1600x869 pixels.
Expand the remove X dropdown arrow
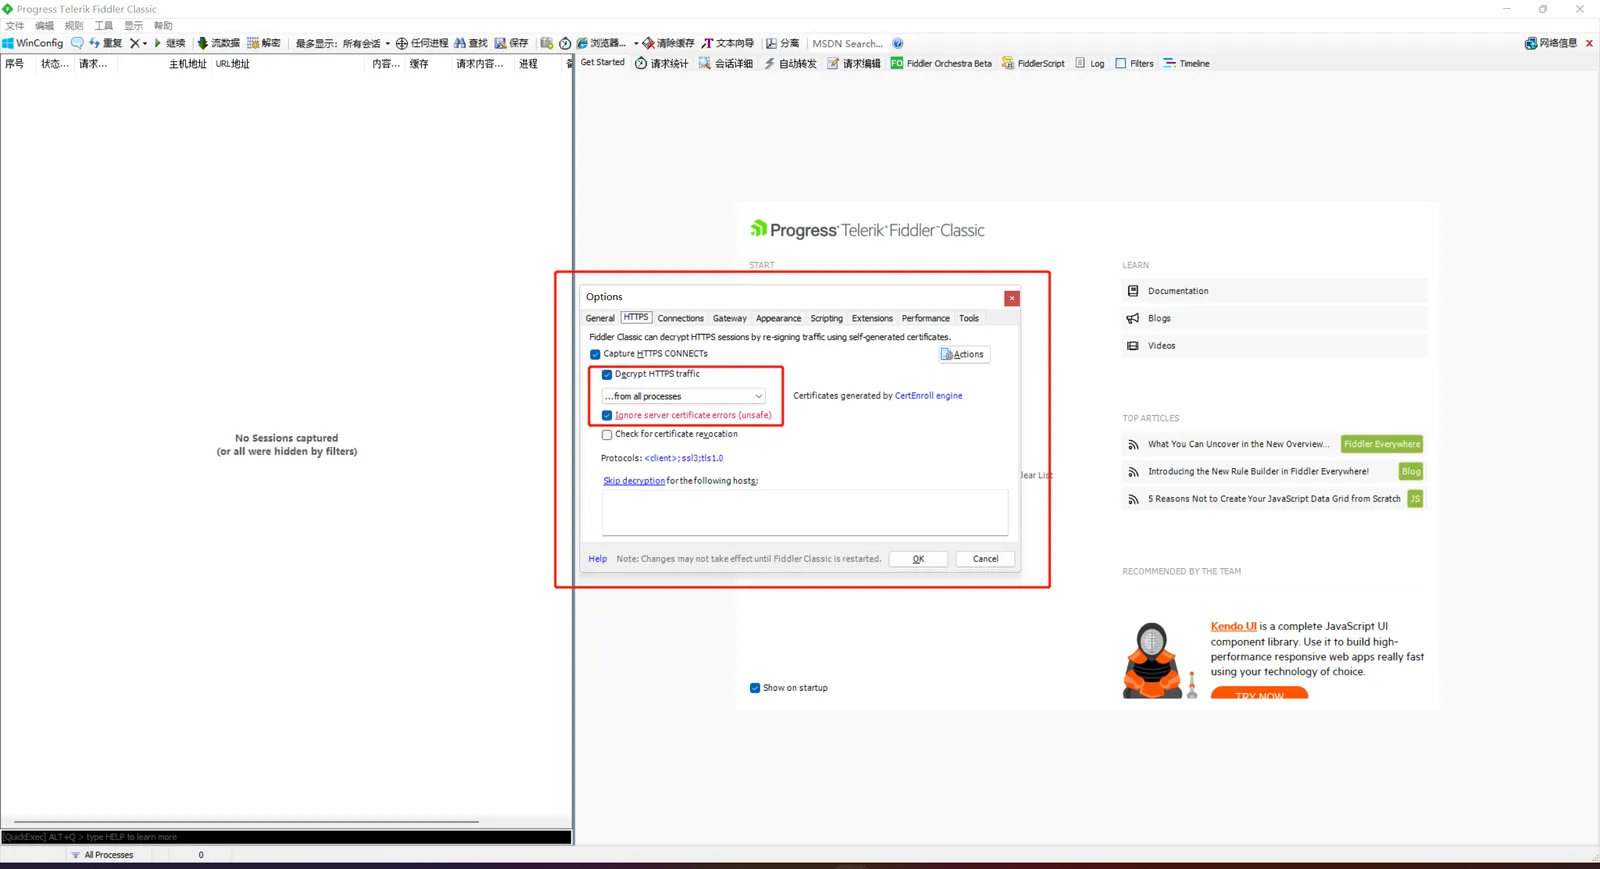[145, 43]
